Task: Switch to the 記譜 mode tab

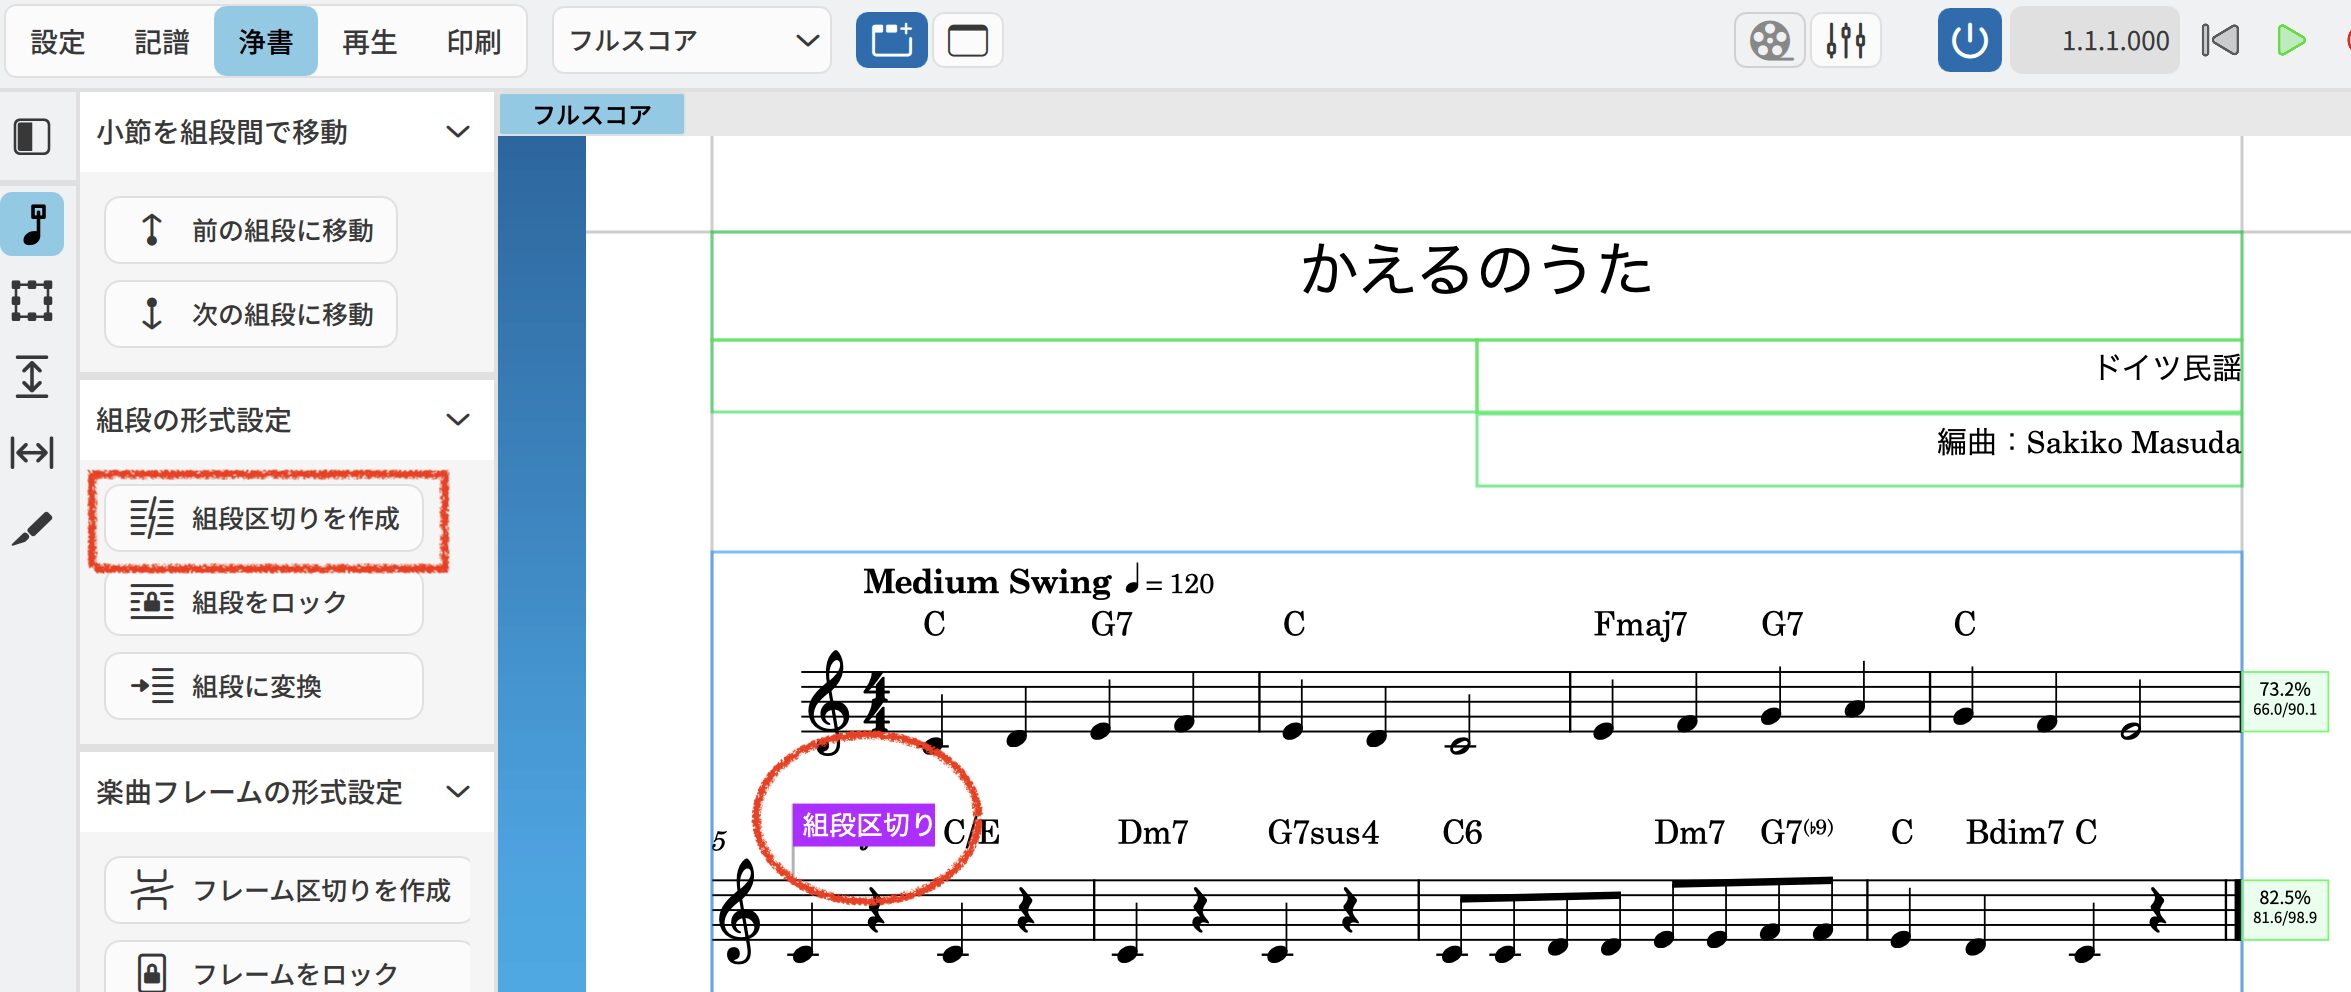Action: coord(162,42)
